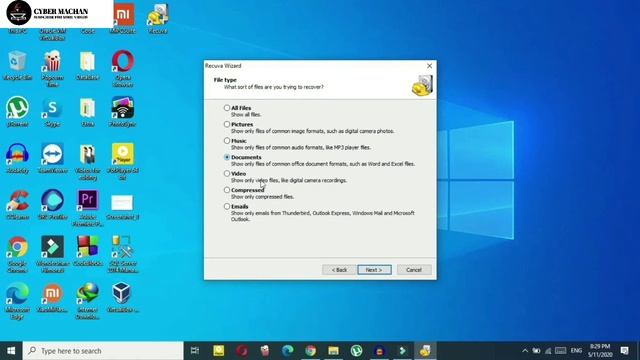
Task: Open the VirtualBox cube desktop icon
Action: click(122, 298)
